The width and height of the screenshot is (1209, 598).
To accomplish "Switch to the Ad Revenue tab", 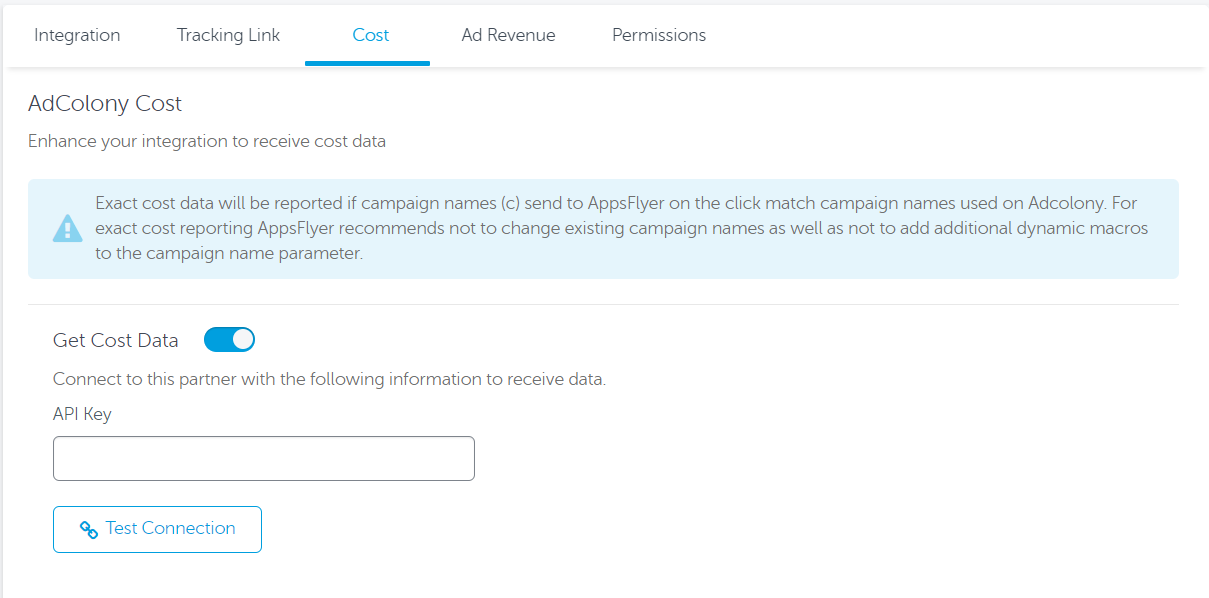I will pyautogui.click(x=508, y=35).
